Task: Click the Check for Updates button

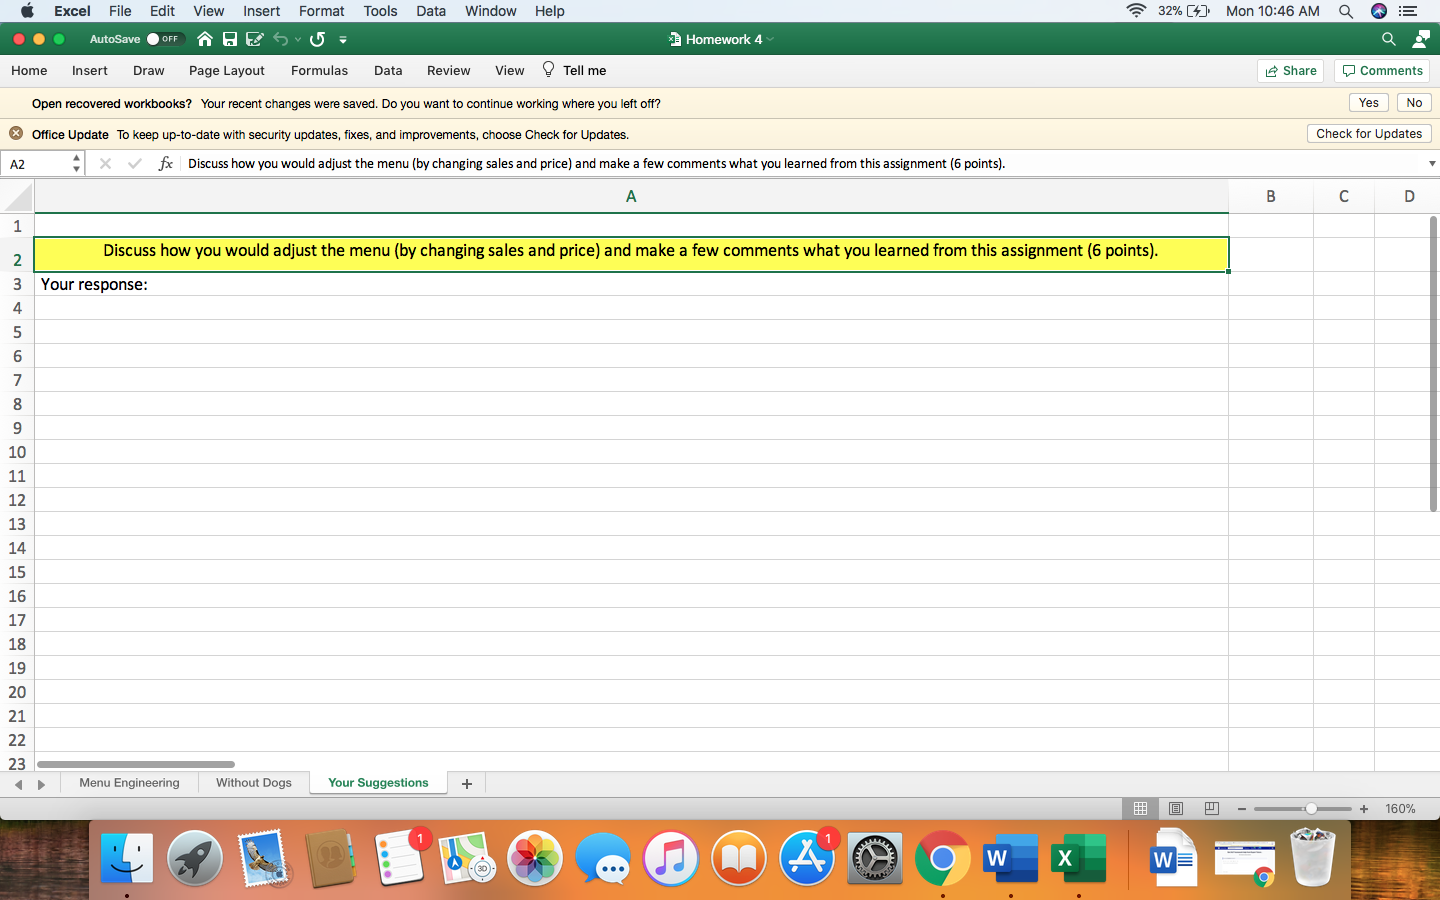Action: pyautogui.click(x=1368, y=133)
